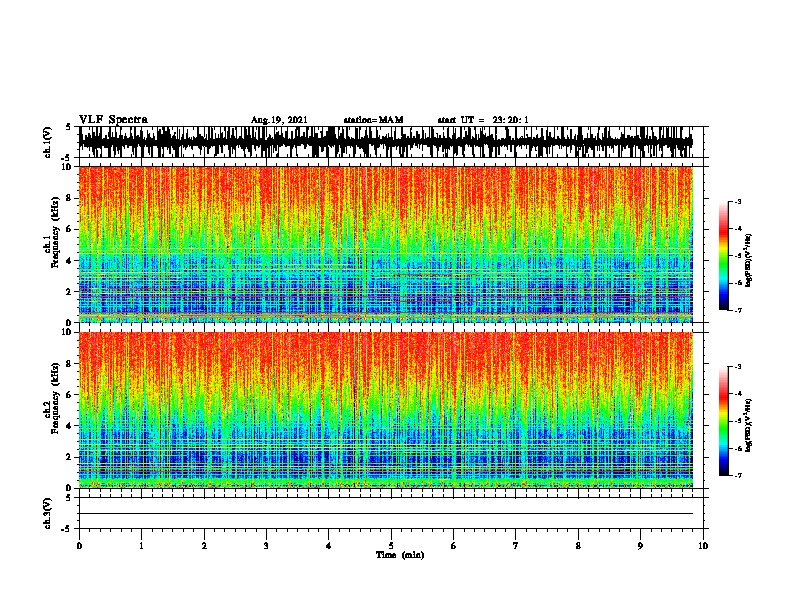Click the ch.1 spectrogram color bar

tap(723, 256)
